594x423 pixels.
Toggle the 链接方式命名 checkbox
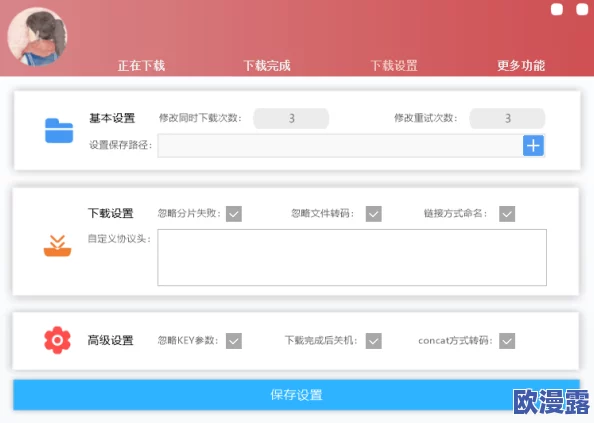click(507, 214)
